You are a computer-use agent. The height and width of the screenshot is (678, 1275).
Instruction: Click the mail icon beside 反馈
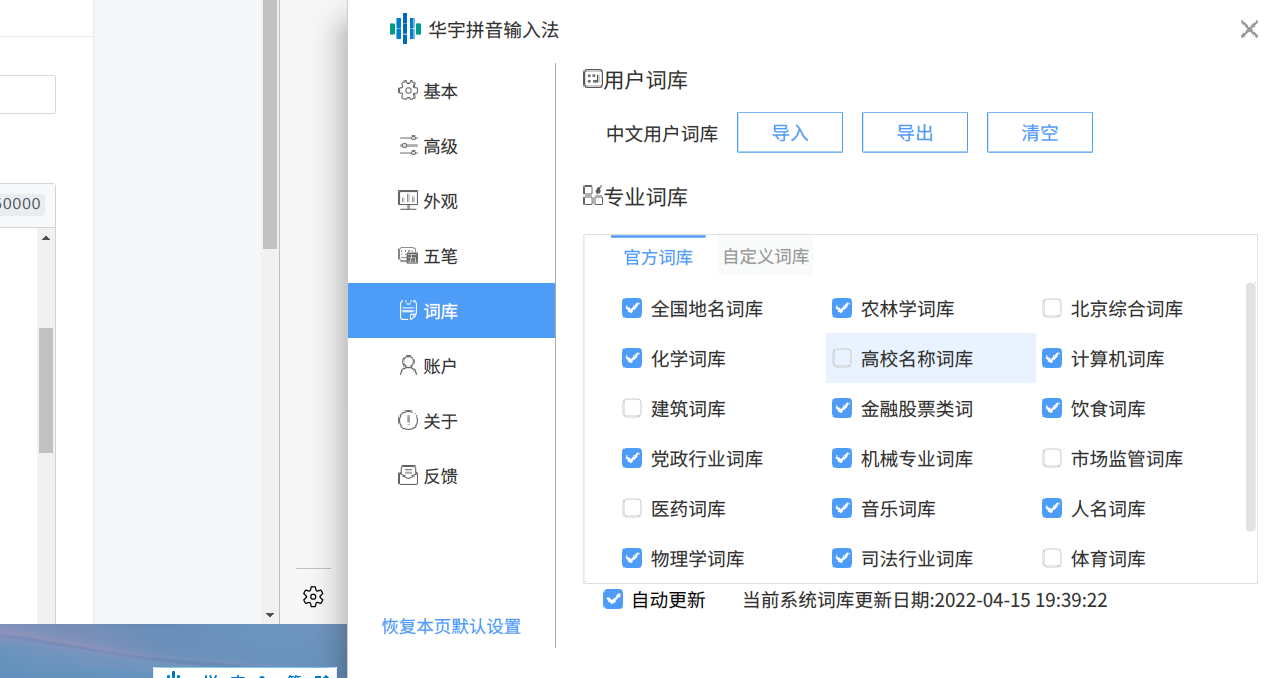408,476
